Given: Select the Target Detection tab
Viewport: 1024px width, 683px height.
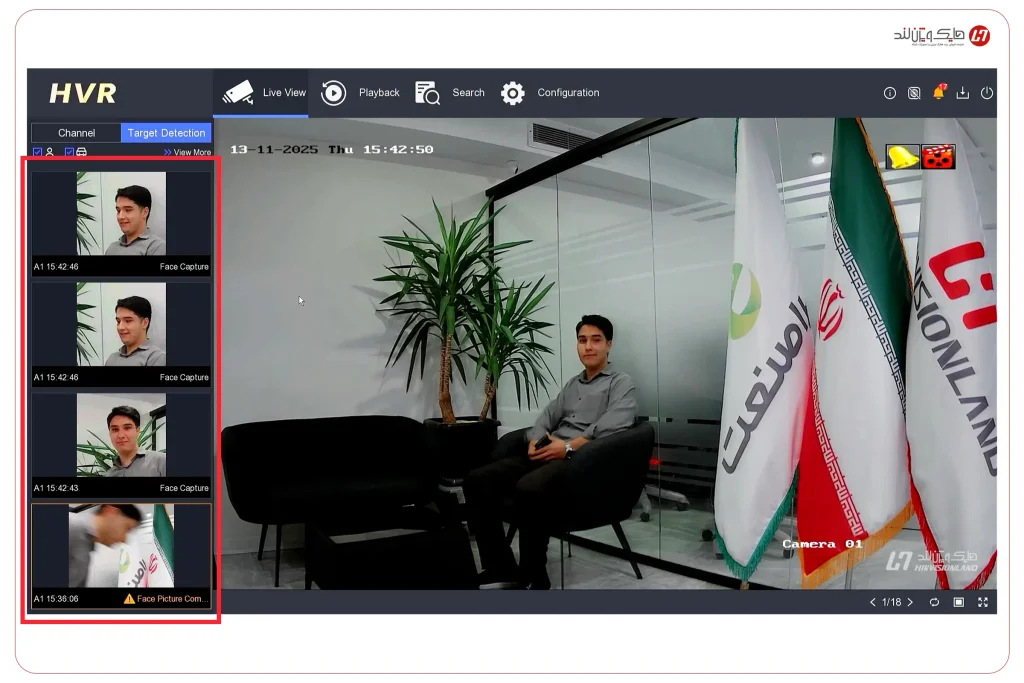Looking at the screenshot, I should pos(166,132).
